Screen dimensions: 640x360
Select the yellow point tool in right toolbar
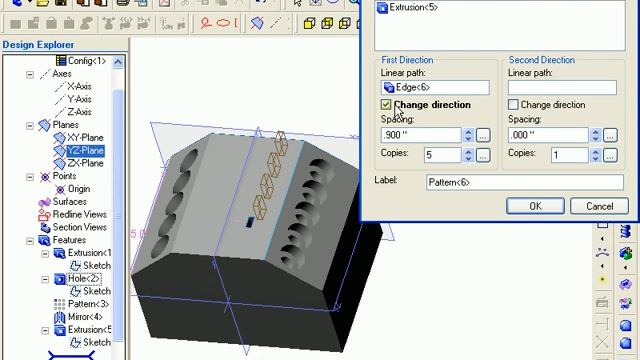pyautogui.click(x=602, y=280)
